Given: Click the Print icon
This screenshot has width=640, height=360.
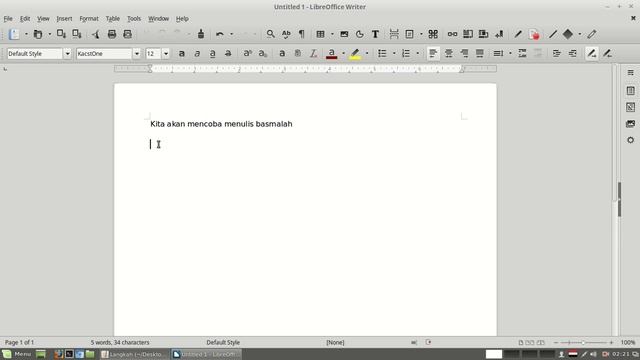Looking at the screenshot, I should [111, 34].
